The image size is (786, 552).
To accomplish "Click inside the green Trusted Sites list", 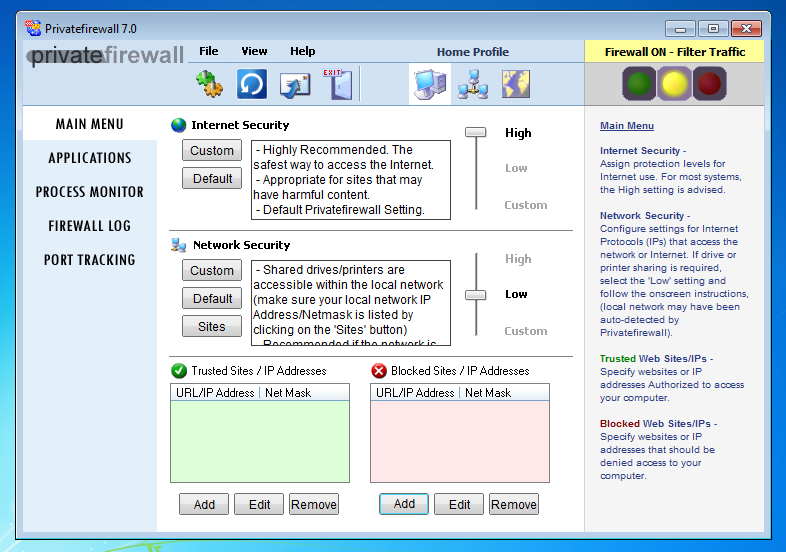I will 260,441.
